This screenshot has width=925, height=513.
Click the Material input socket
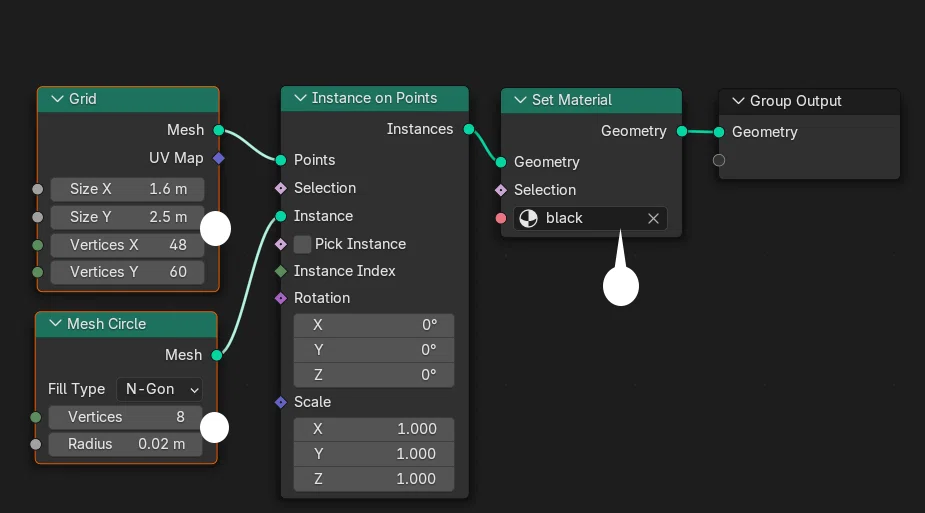click(x=501, y=218)
